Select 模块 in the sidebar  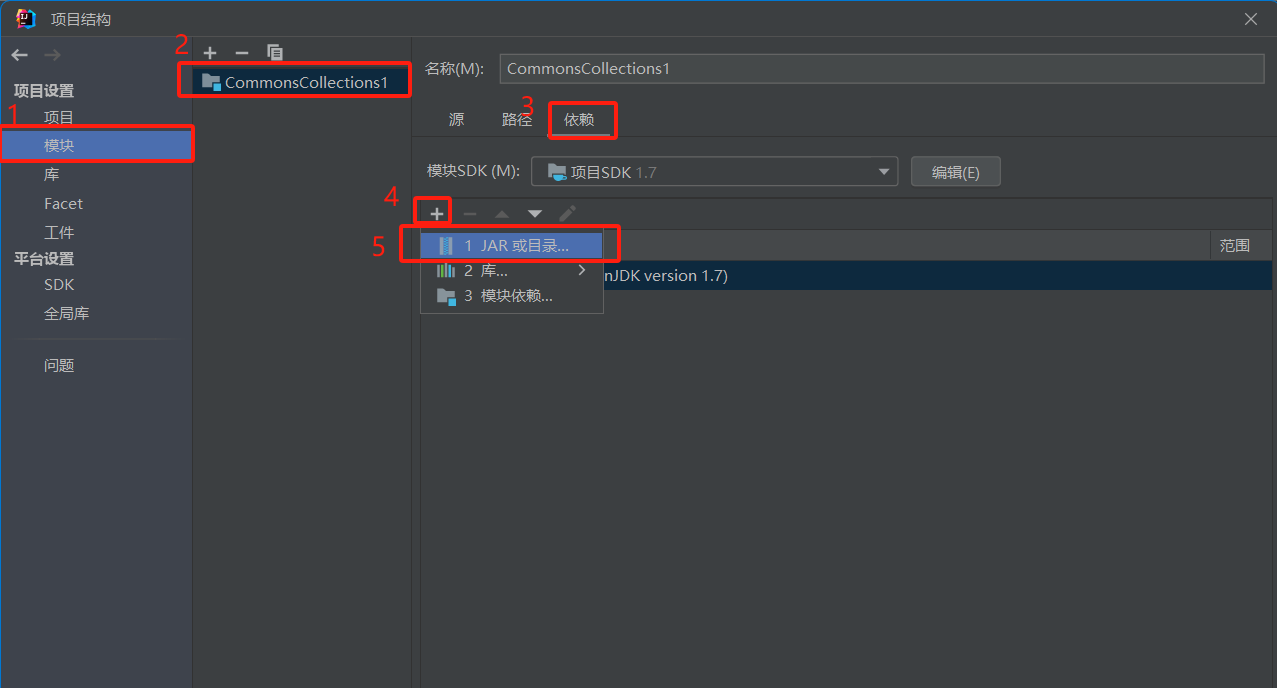tap(96, 146)
